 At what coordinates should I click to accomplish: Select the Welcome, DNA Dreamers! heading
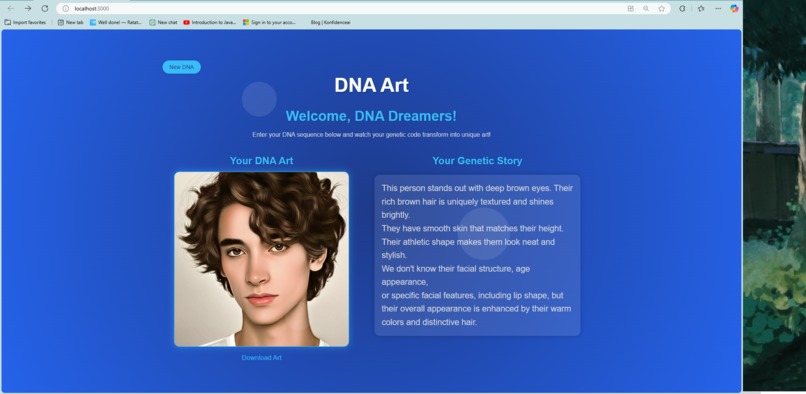tap(371, 116)
